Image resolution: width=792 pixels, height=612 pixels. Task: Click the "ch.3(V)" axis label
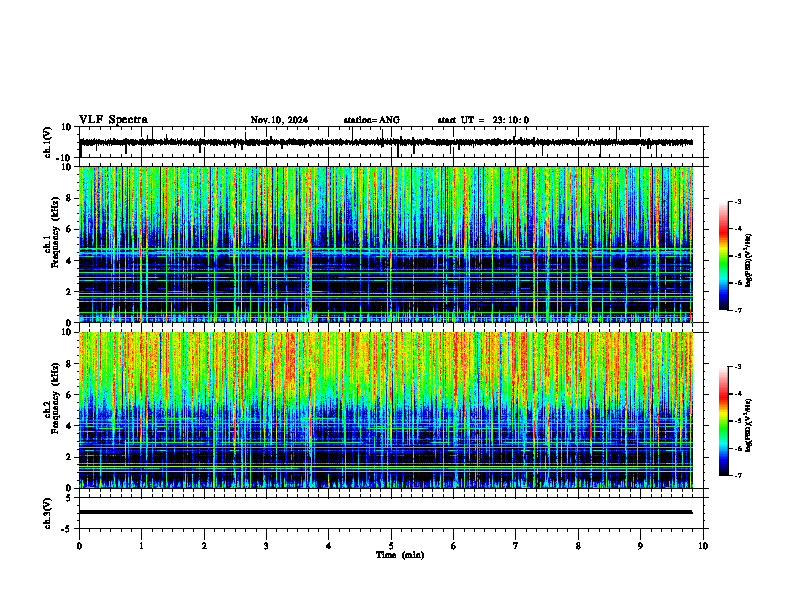tap(48, 513)
